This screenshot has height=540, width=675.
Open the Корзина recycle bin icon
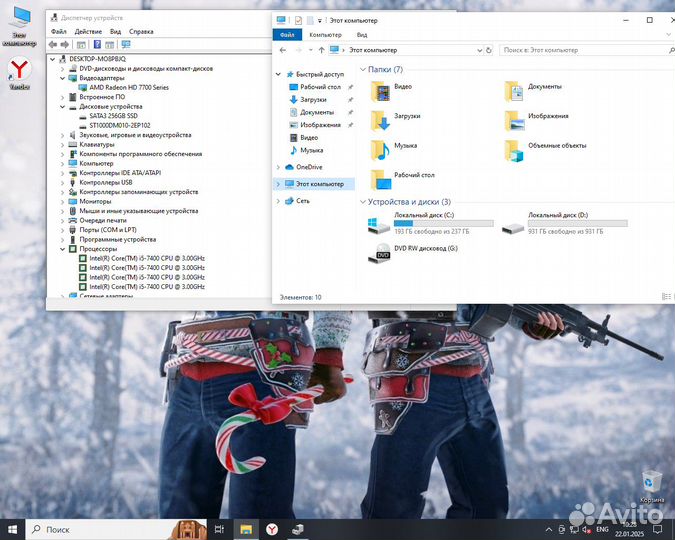(x=651, y=483)
